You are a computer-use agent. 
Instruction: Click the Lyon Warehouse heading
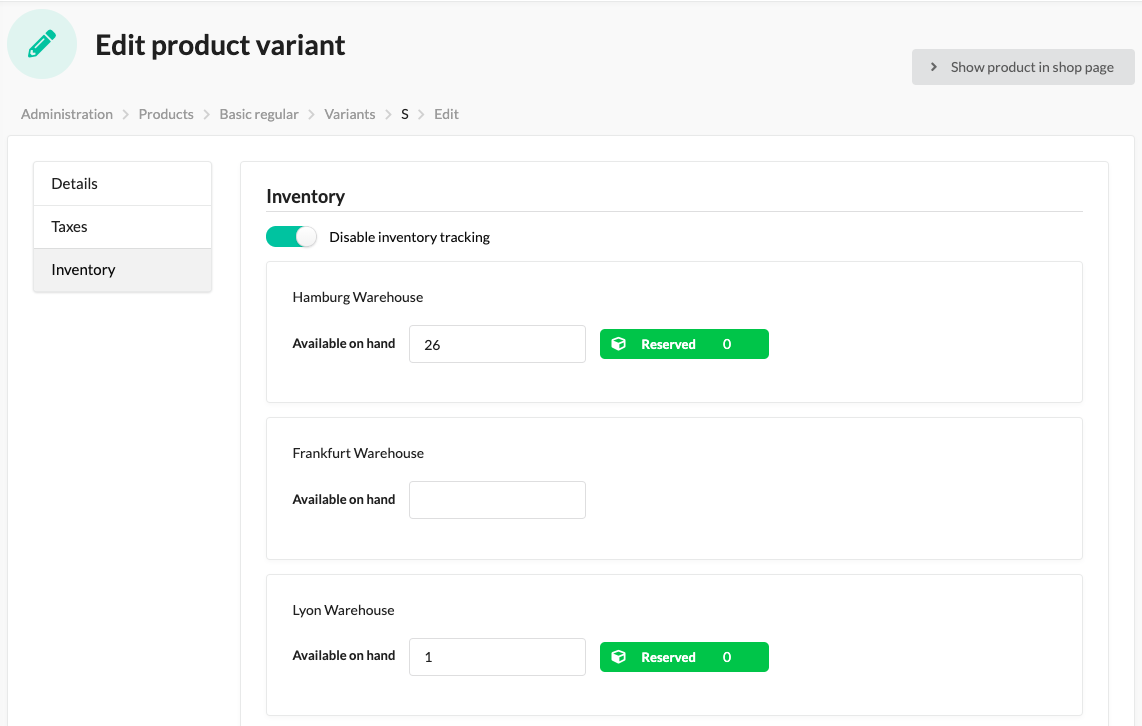pyautogui.click(x=343, y=610)
